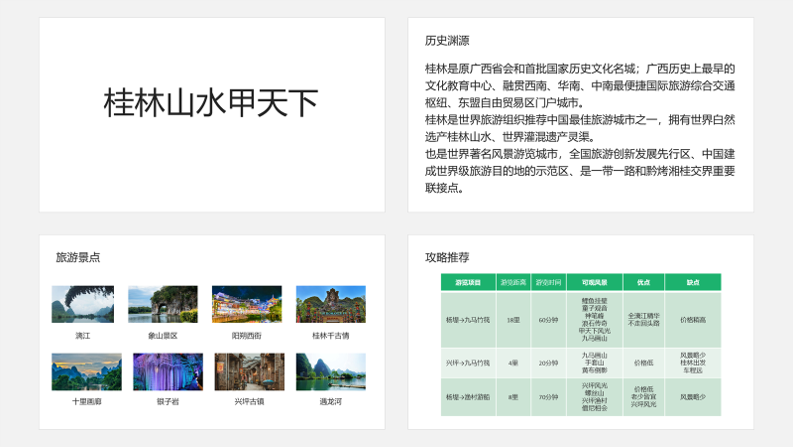793x447 pixels.
Task: Click the 价格稍高 disadvantage cell
Action: (x=693, y=320)
